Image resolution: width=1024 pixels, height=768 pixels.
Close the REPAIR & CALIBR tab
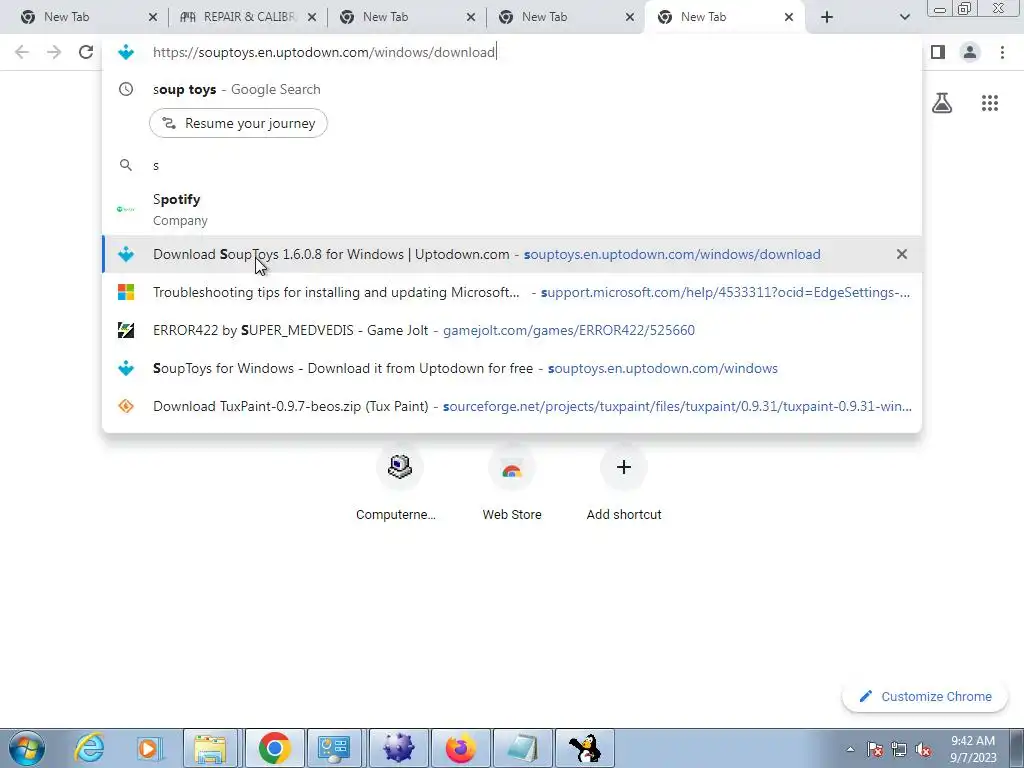[x=312, y=17]
